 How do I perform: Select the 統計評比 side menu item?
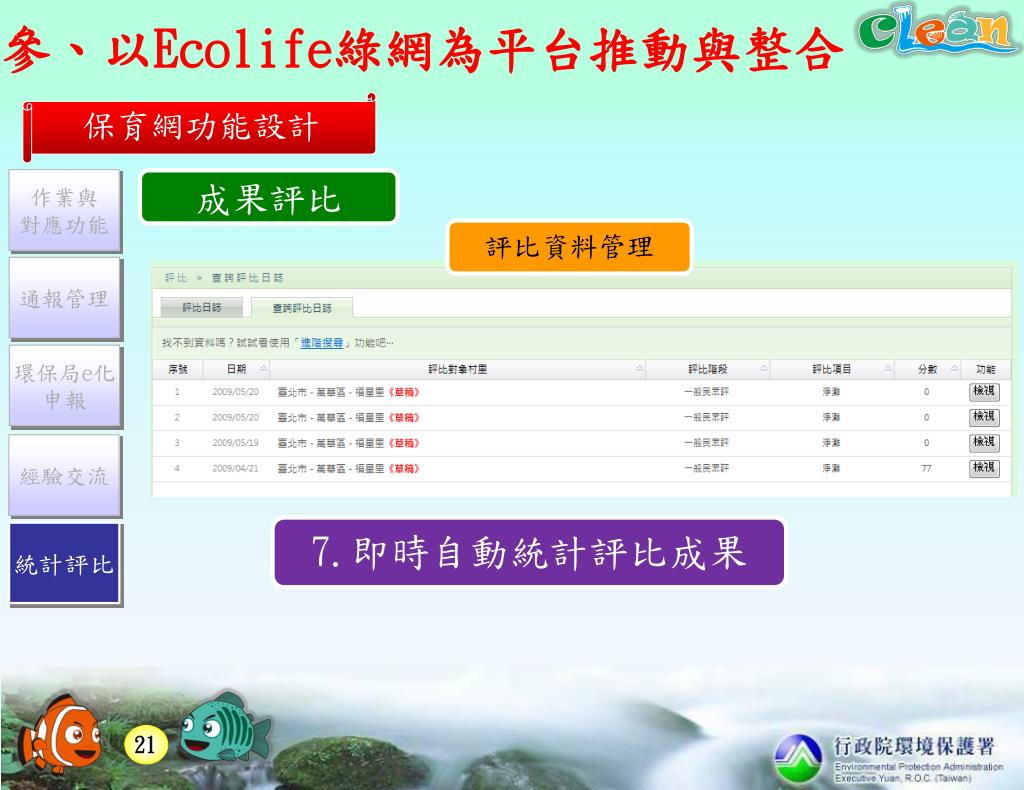tap(65, 564)
